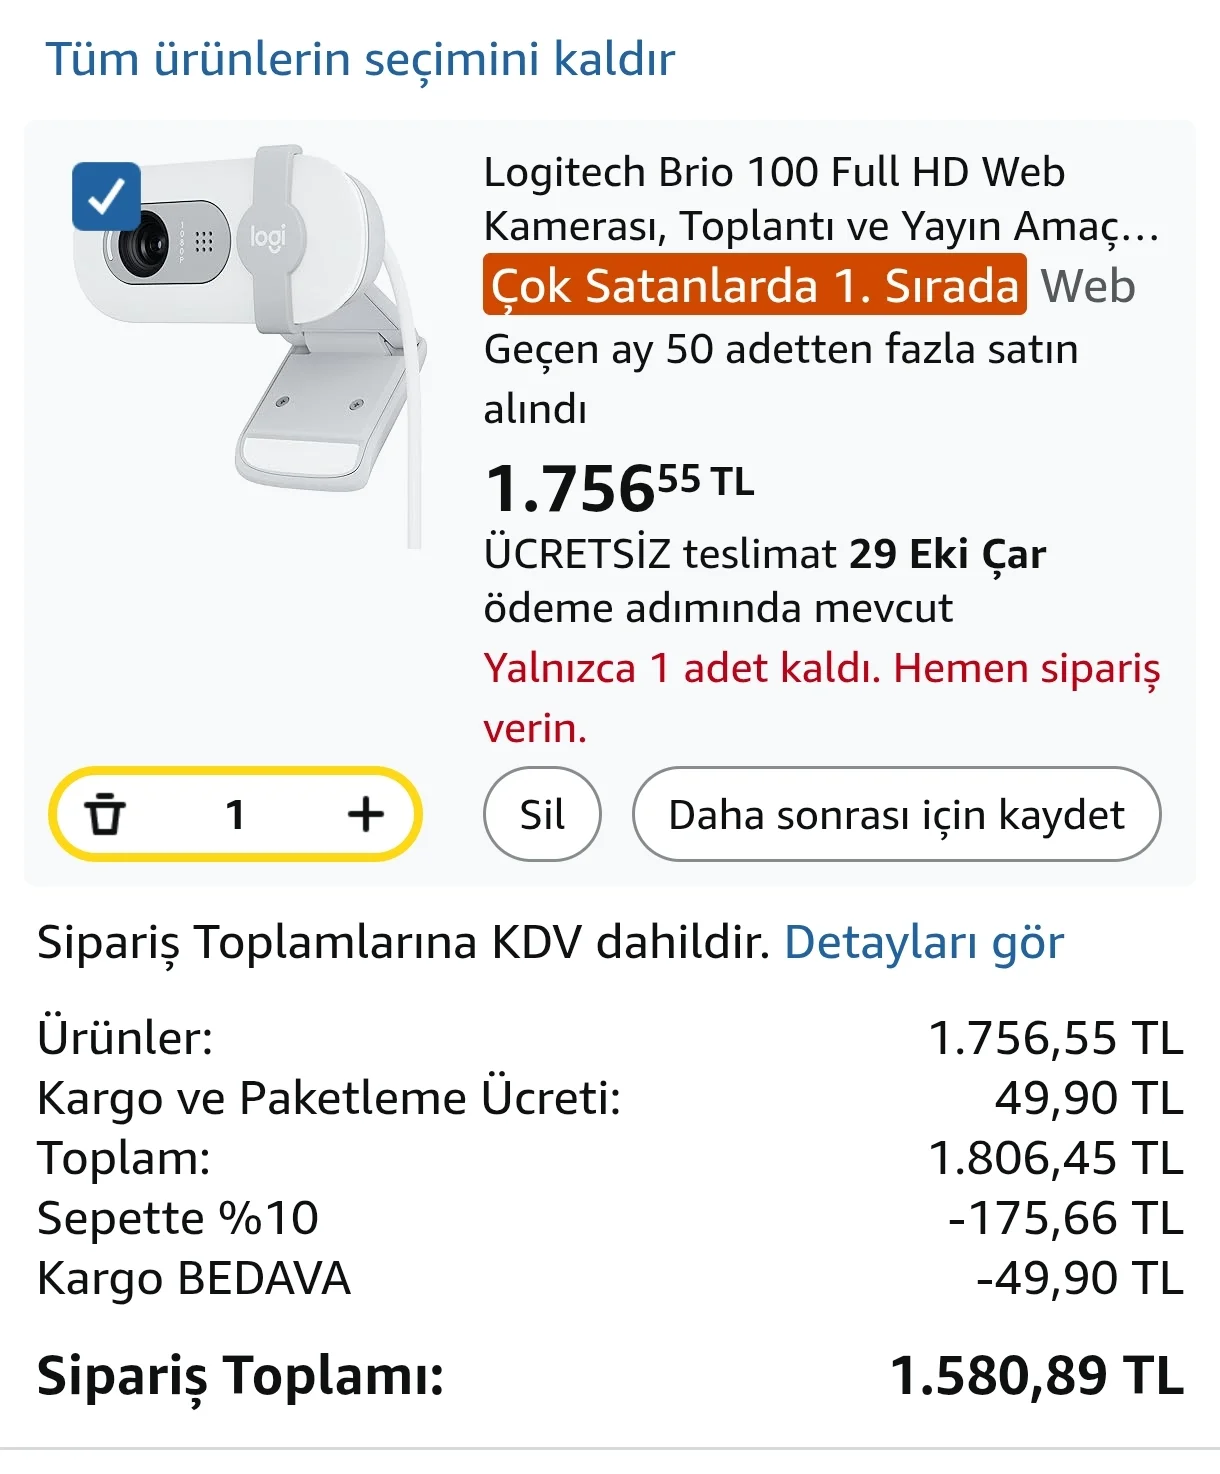The height and width of the screenshot is (1474, 1220).
Task: Open the Web category link beside badge
Action: [x=1088, y=286]
